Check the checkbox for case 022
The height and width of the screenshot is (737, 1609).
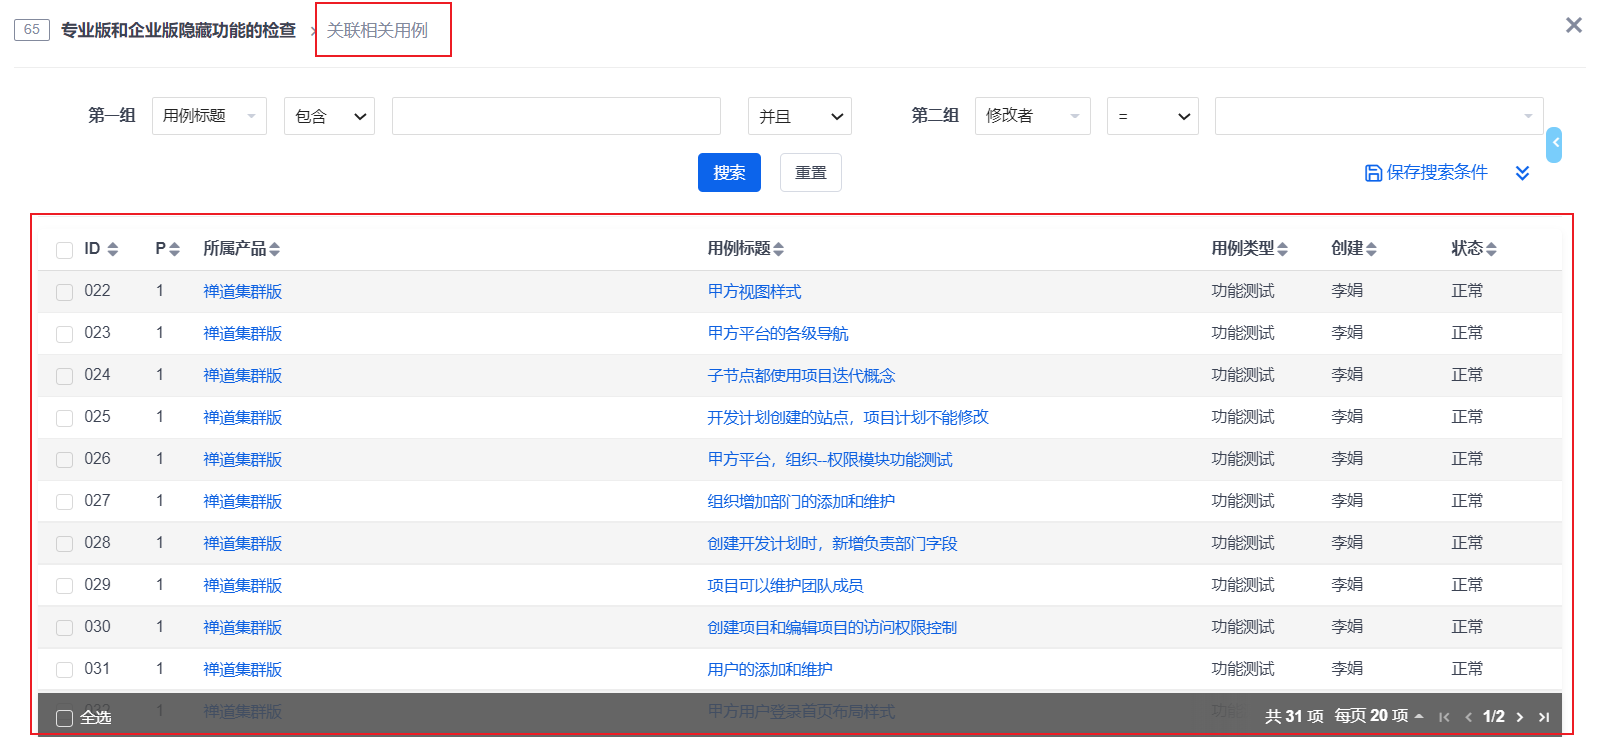pyautogui.click(x=65, y=292)
